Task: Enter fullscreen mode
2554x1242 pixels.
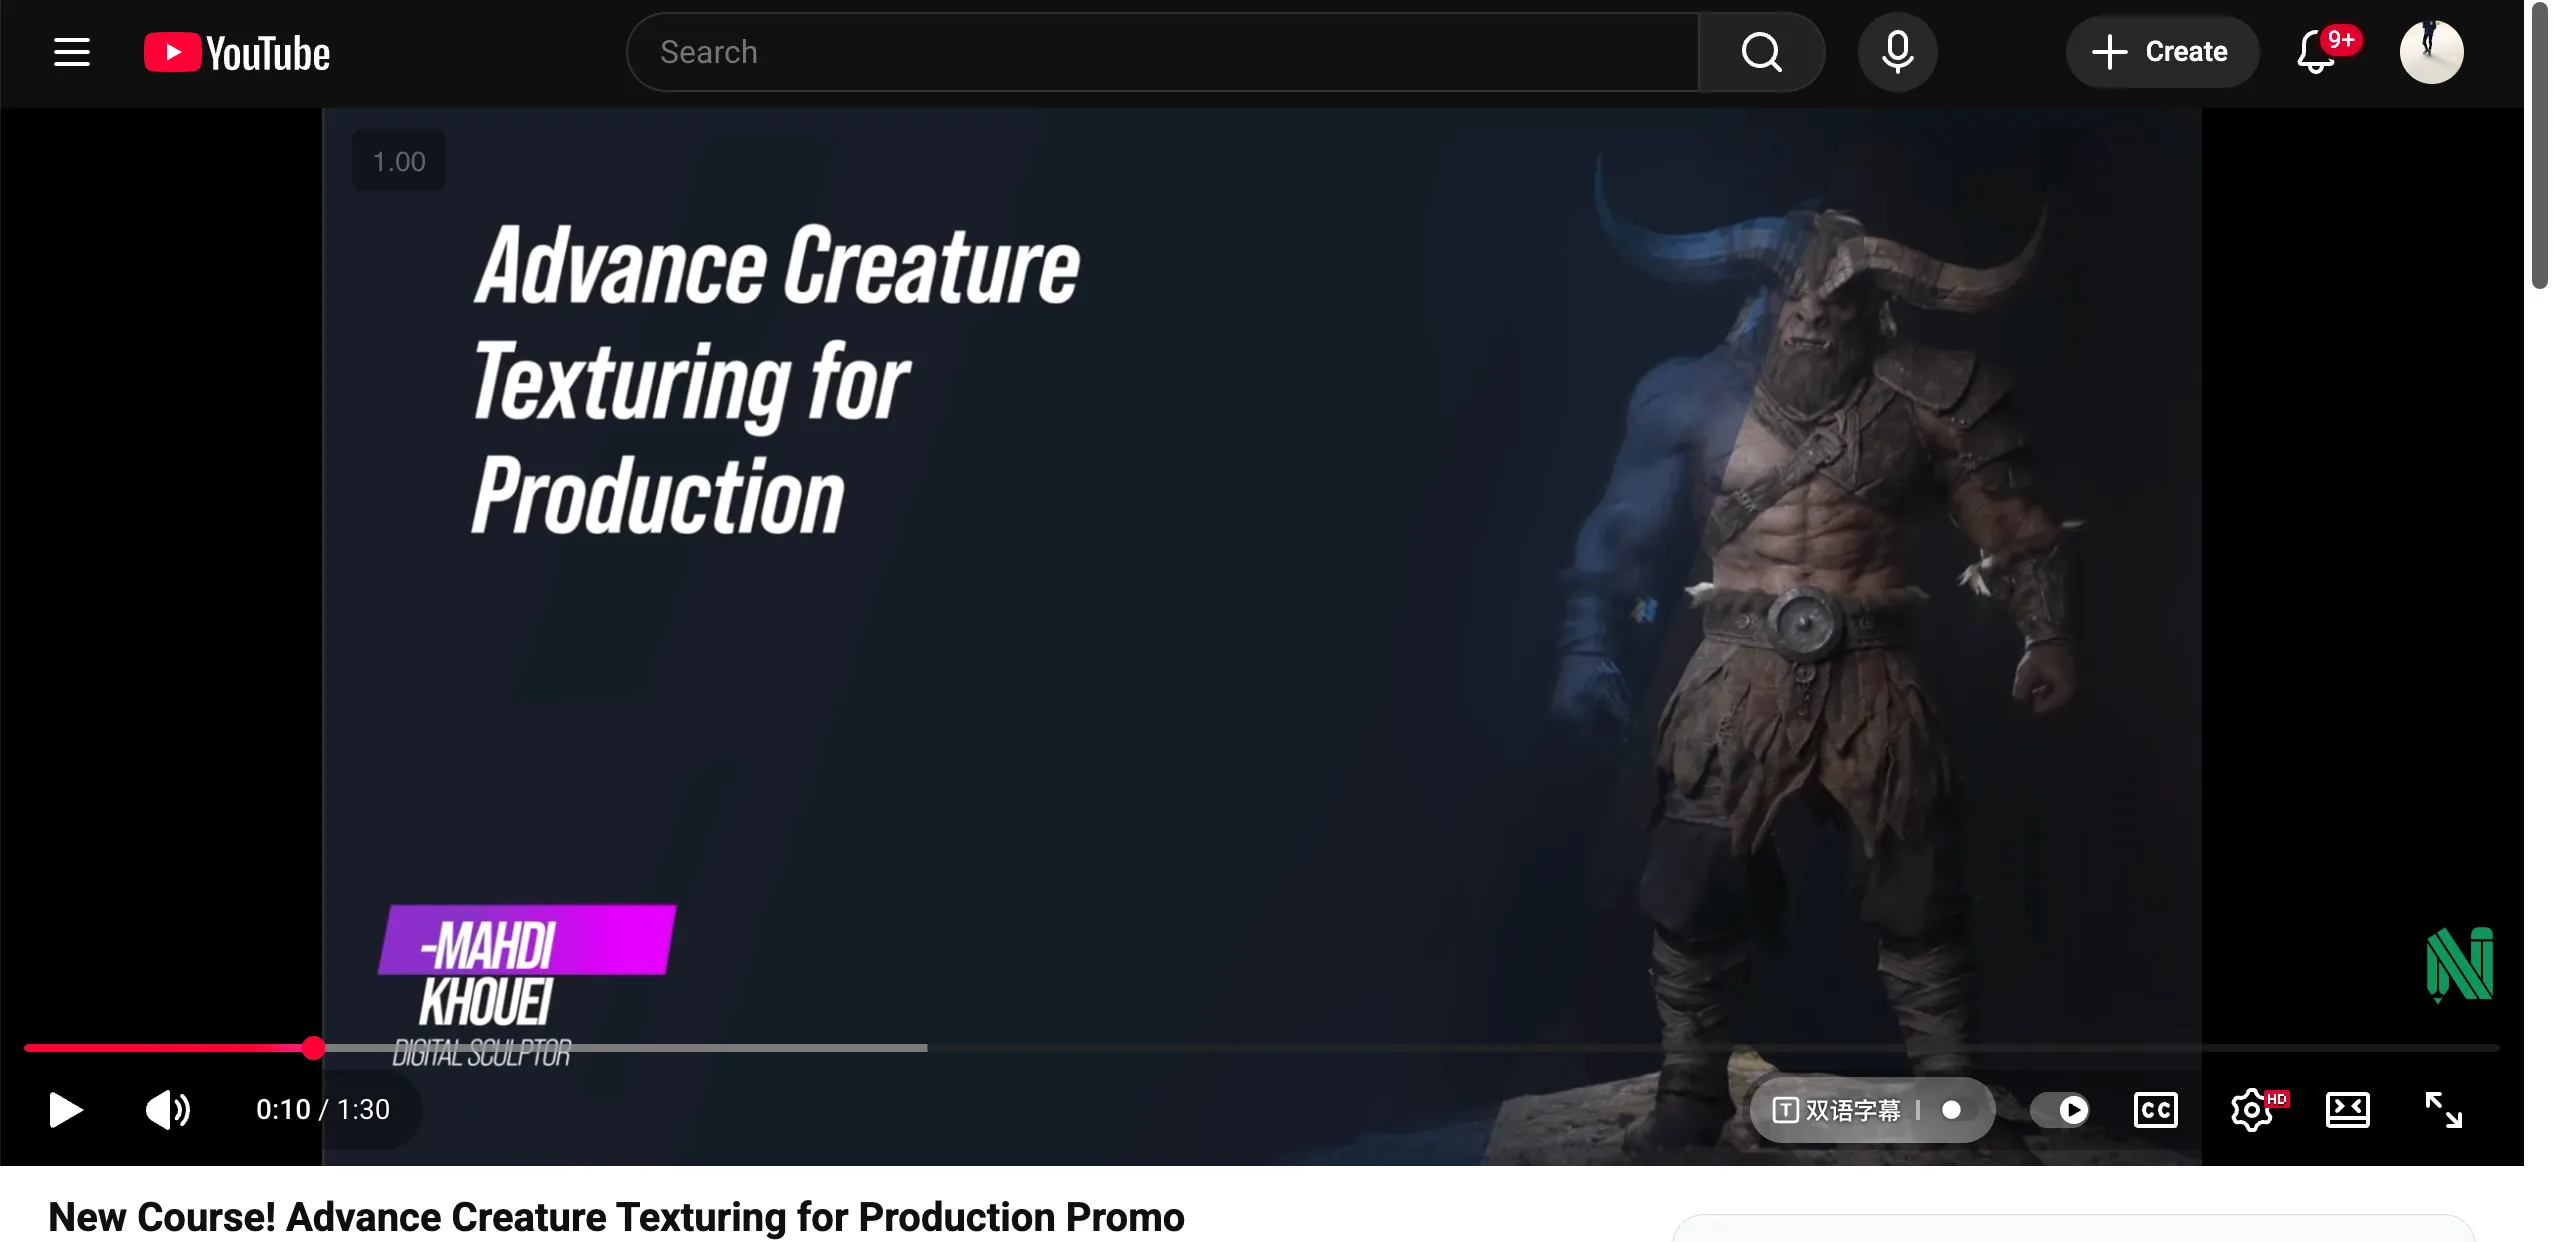Action: [2443, 1109]
